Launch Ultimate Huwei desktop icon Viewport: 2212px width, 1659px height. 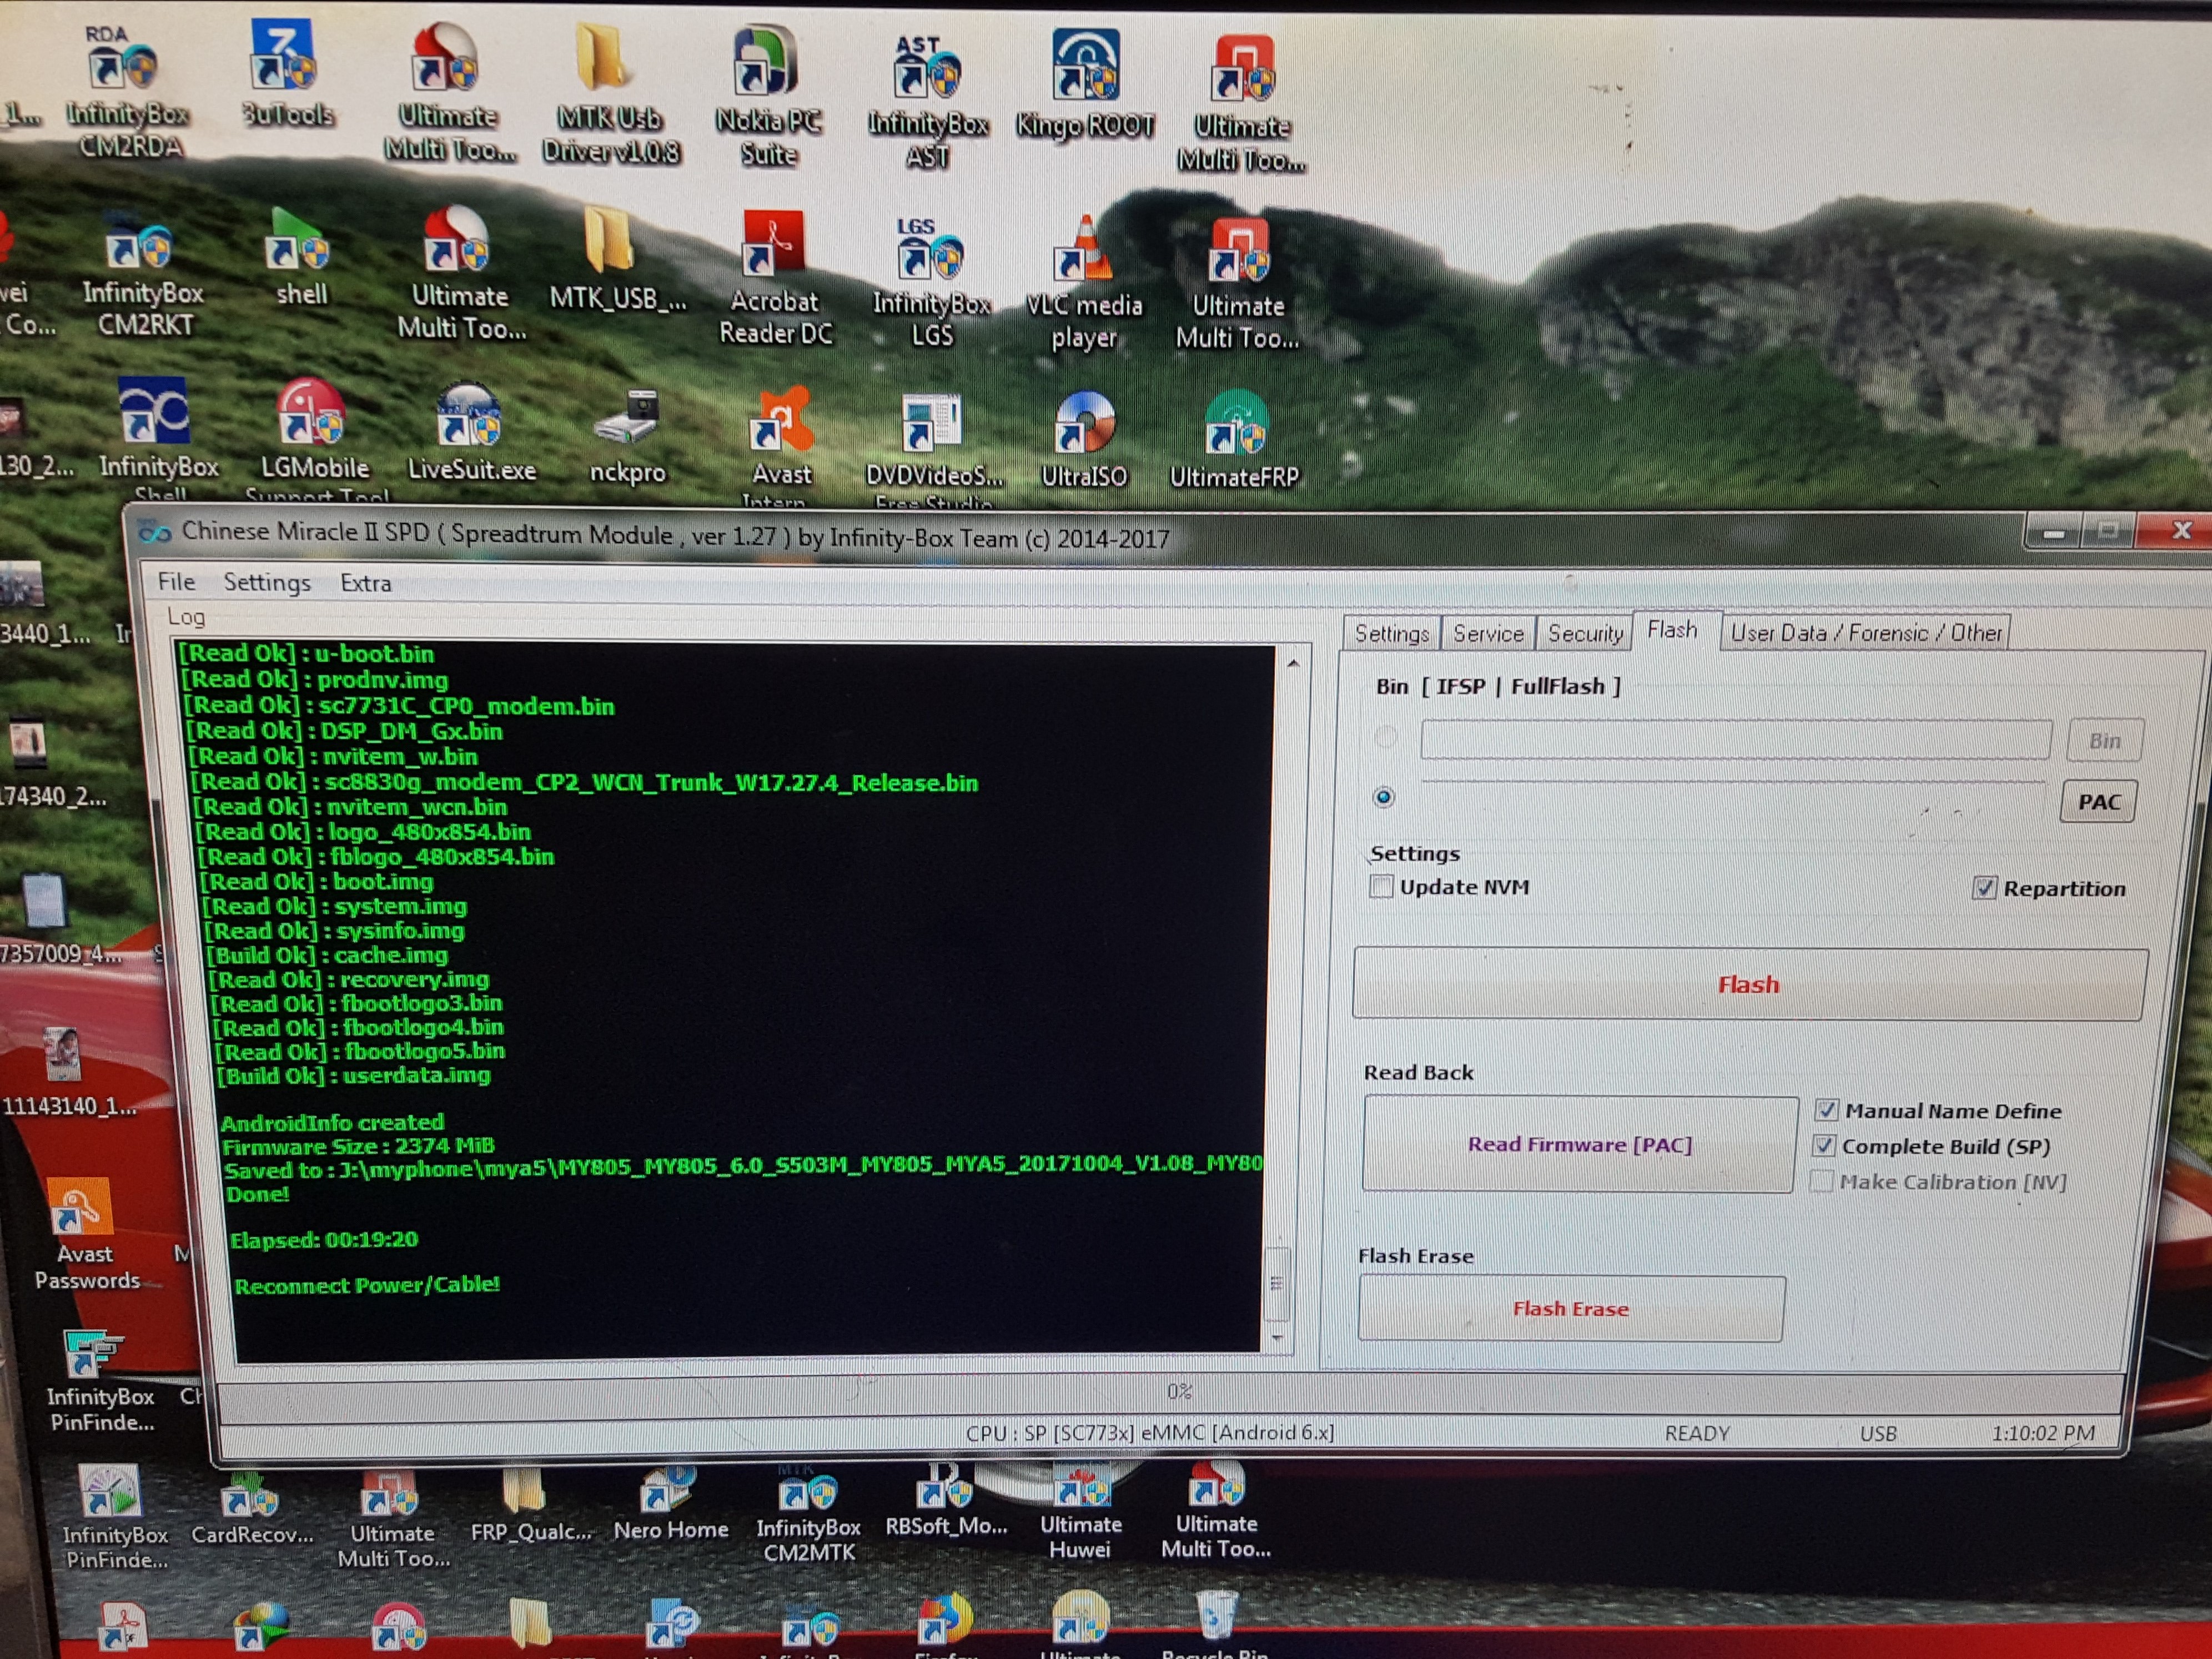click(x=1080, y=1513)
